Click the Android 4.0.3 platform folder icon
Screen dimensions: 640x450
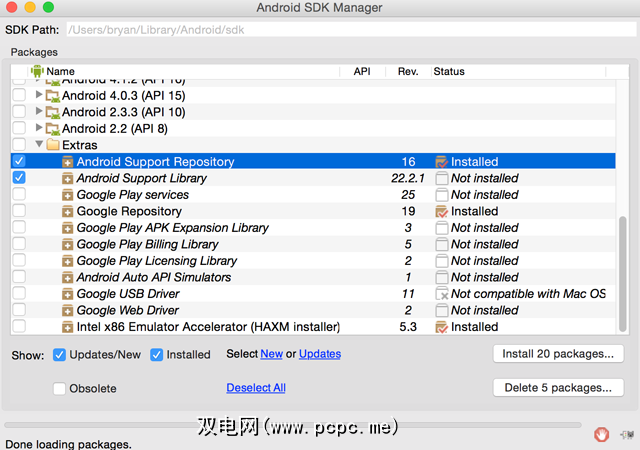tap(53, 95)
